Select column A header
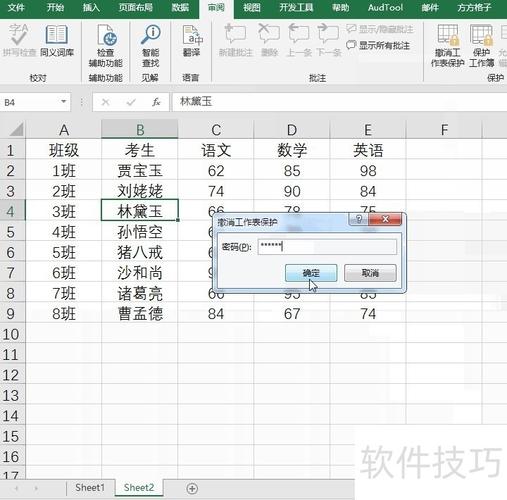The height and width of the screenshot is (500, 507). pyautogui.click(x=64, y=130)
